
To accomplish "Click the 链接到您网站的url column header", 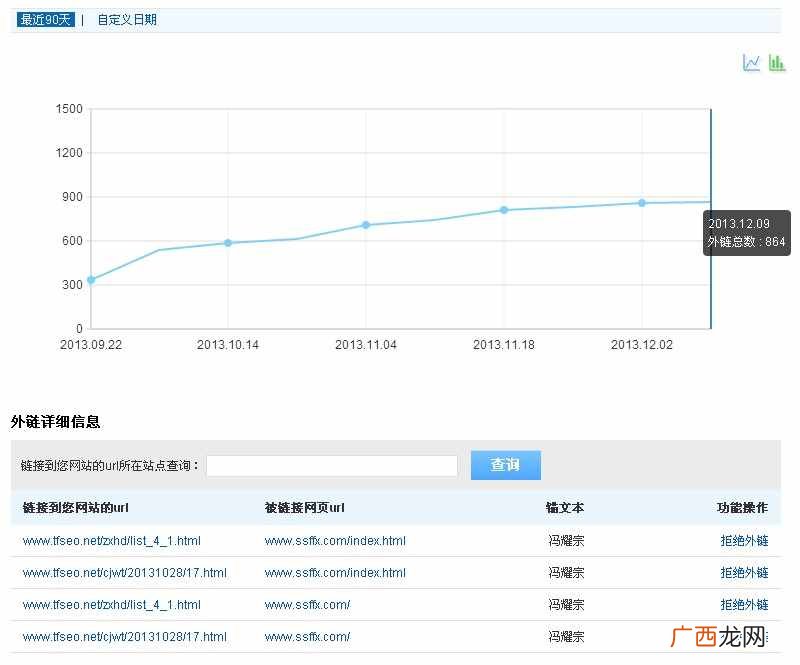I will tap(76, 508).
